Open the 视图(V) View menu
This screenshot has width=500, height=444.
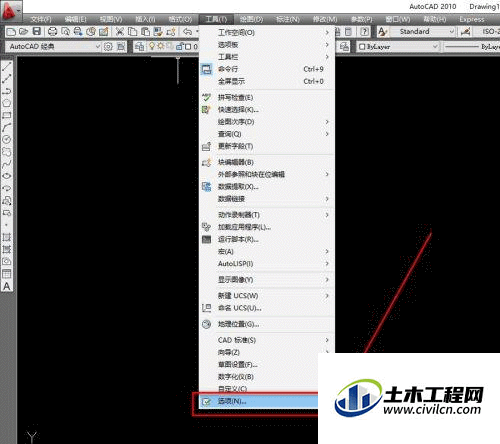tap(111, 19)
